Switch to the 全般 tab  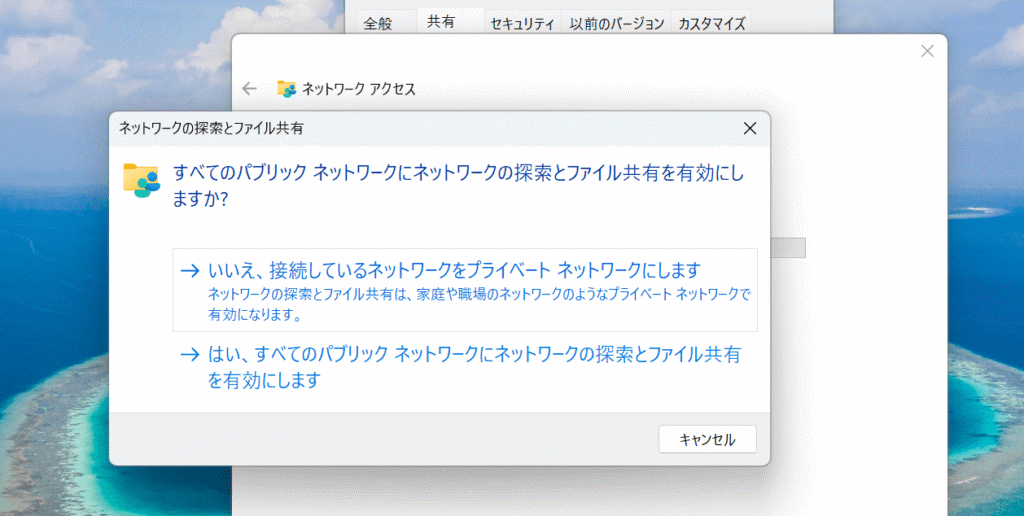379,23
